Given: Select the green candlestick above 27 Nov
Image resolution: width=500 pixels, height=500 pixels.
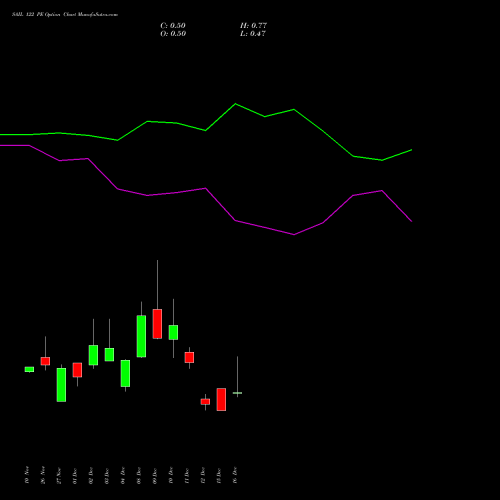Looking at the screenshot, I should tap(61, 385).
